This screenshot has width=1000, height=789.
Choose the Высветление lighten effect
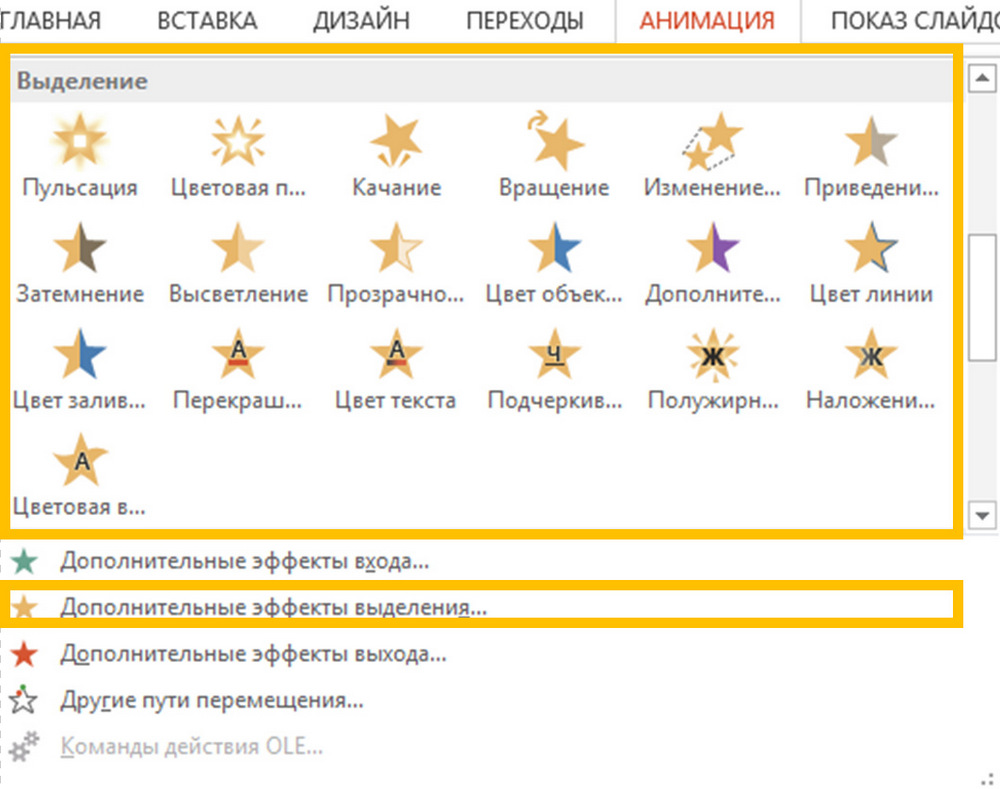pos(238,263)
